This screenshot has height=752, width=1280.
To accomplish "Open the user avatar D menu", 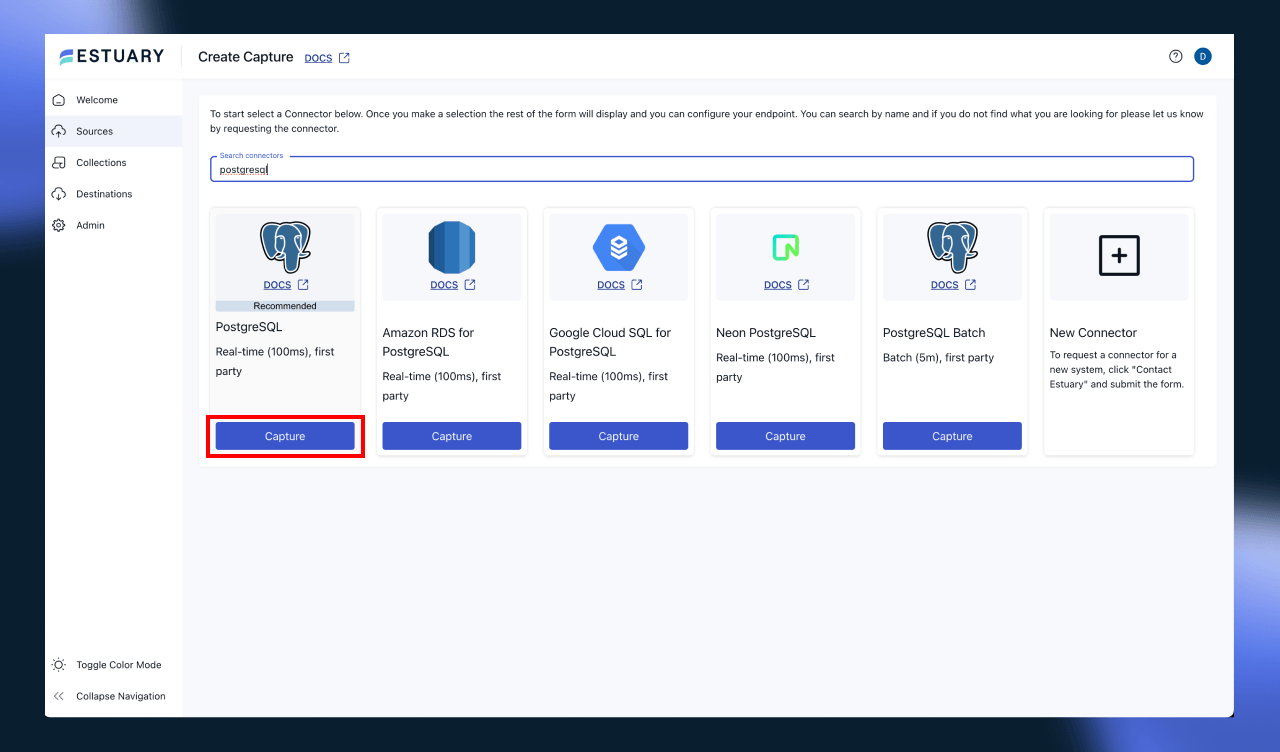I will point(1203,56).
